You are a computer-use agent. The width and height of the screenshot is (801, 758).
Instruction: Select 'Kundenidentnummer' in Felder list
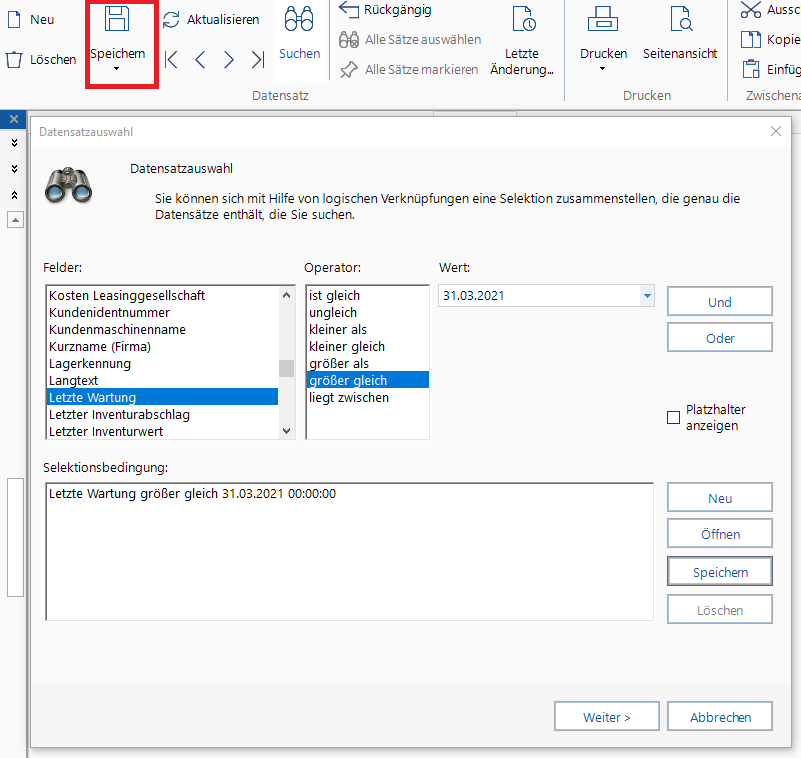[162, 312]
